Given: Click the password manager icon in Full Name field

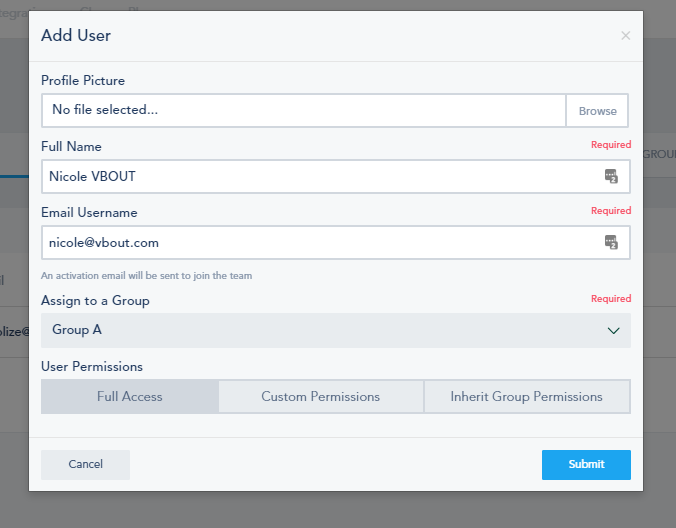Looking at the screenshot, I should tap(611, 176).
